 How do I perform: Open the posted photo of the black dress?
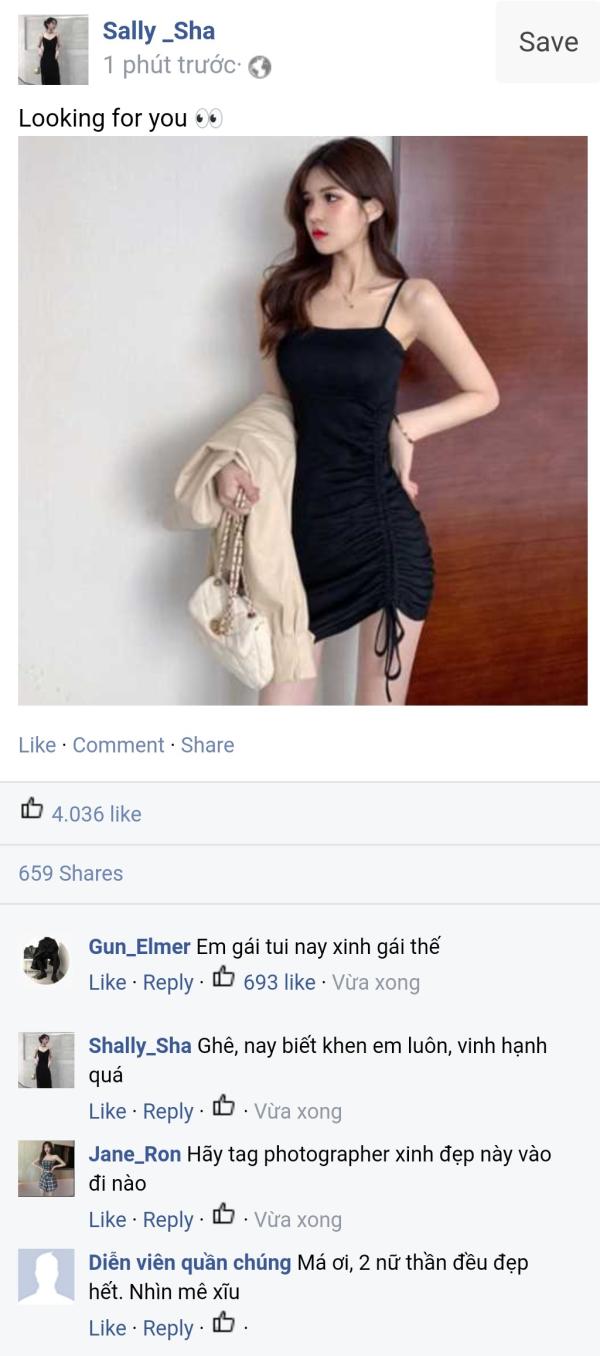pos(303,421)
